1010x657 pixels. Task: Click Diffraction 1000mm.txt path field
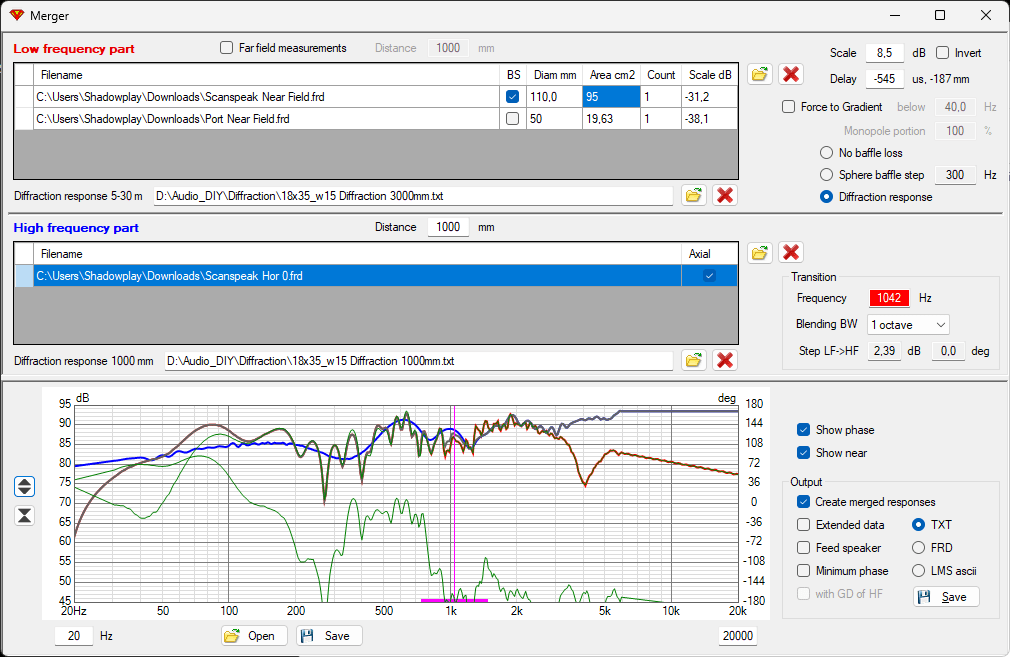click(x=419, y=361)
